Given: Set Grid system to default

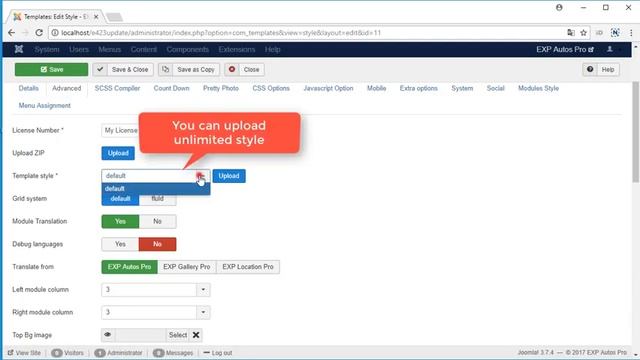Looking at the screenshot, I should coord(120,199).
